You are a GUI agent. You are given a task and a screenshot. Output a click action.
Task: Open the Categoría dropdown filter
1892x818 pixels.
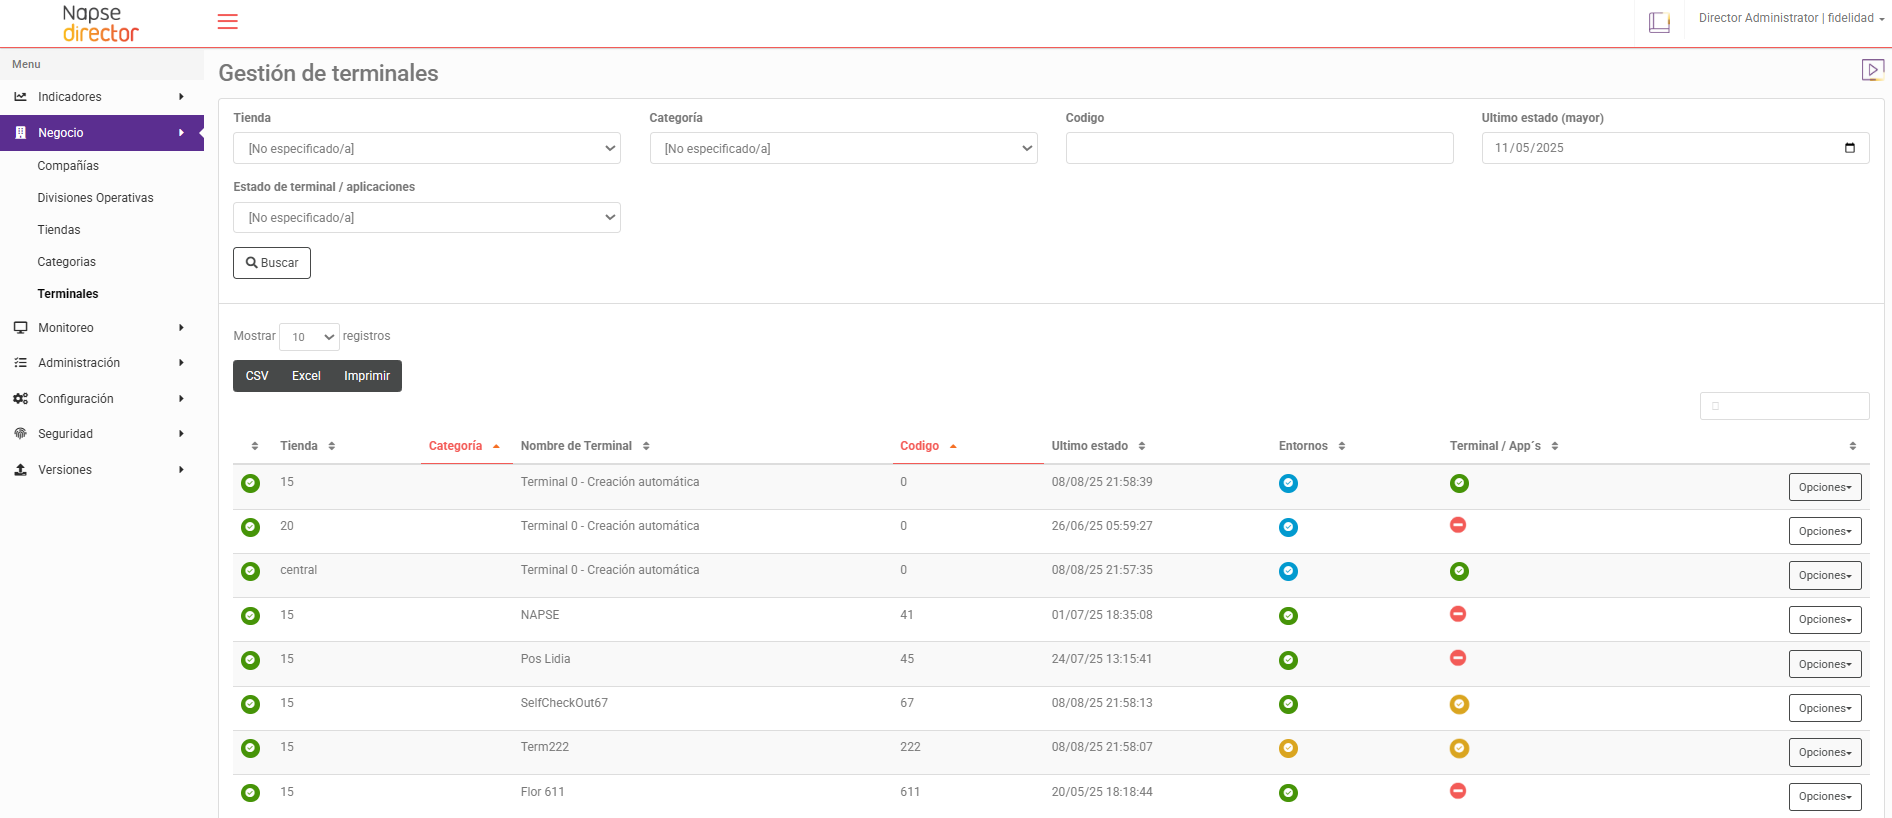843,148
